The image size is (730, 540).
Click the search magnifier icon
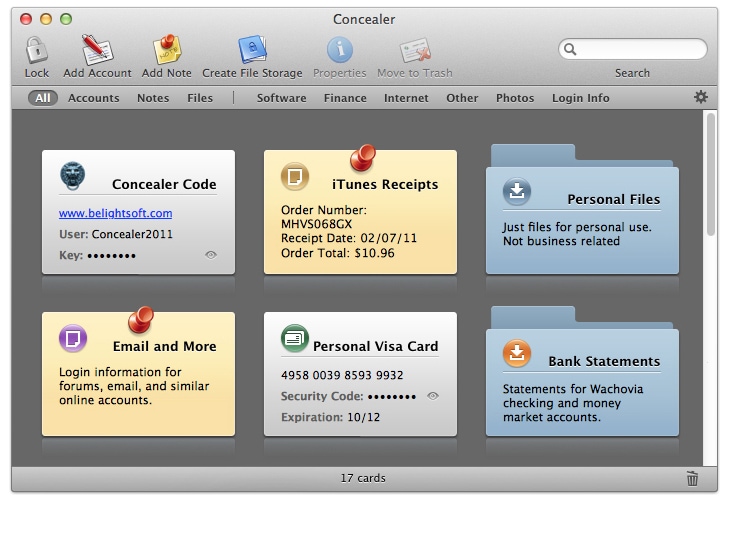(570, 49)
